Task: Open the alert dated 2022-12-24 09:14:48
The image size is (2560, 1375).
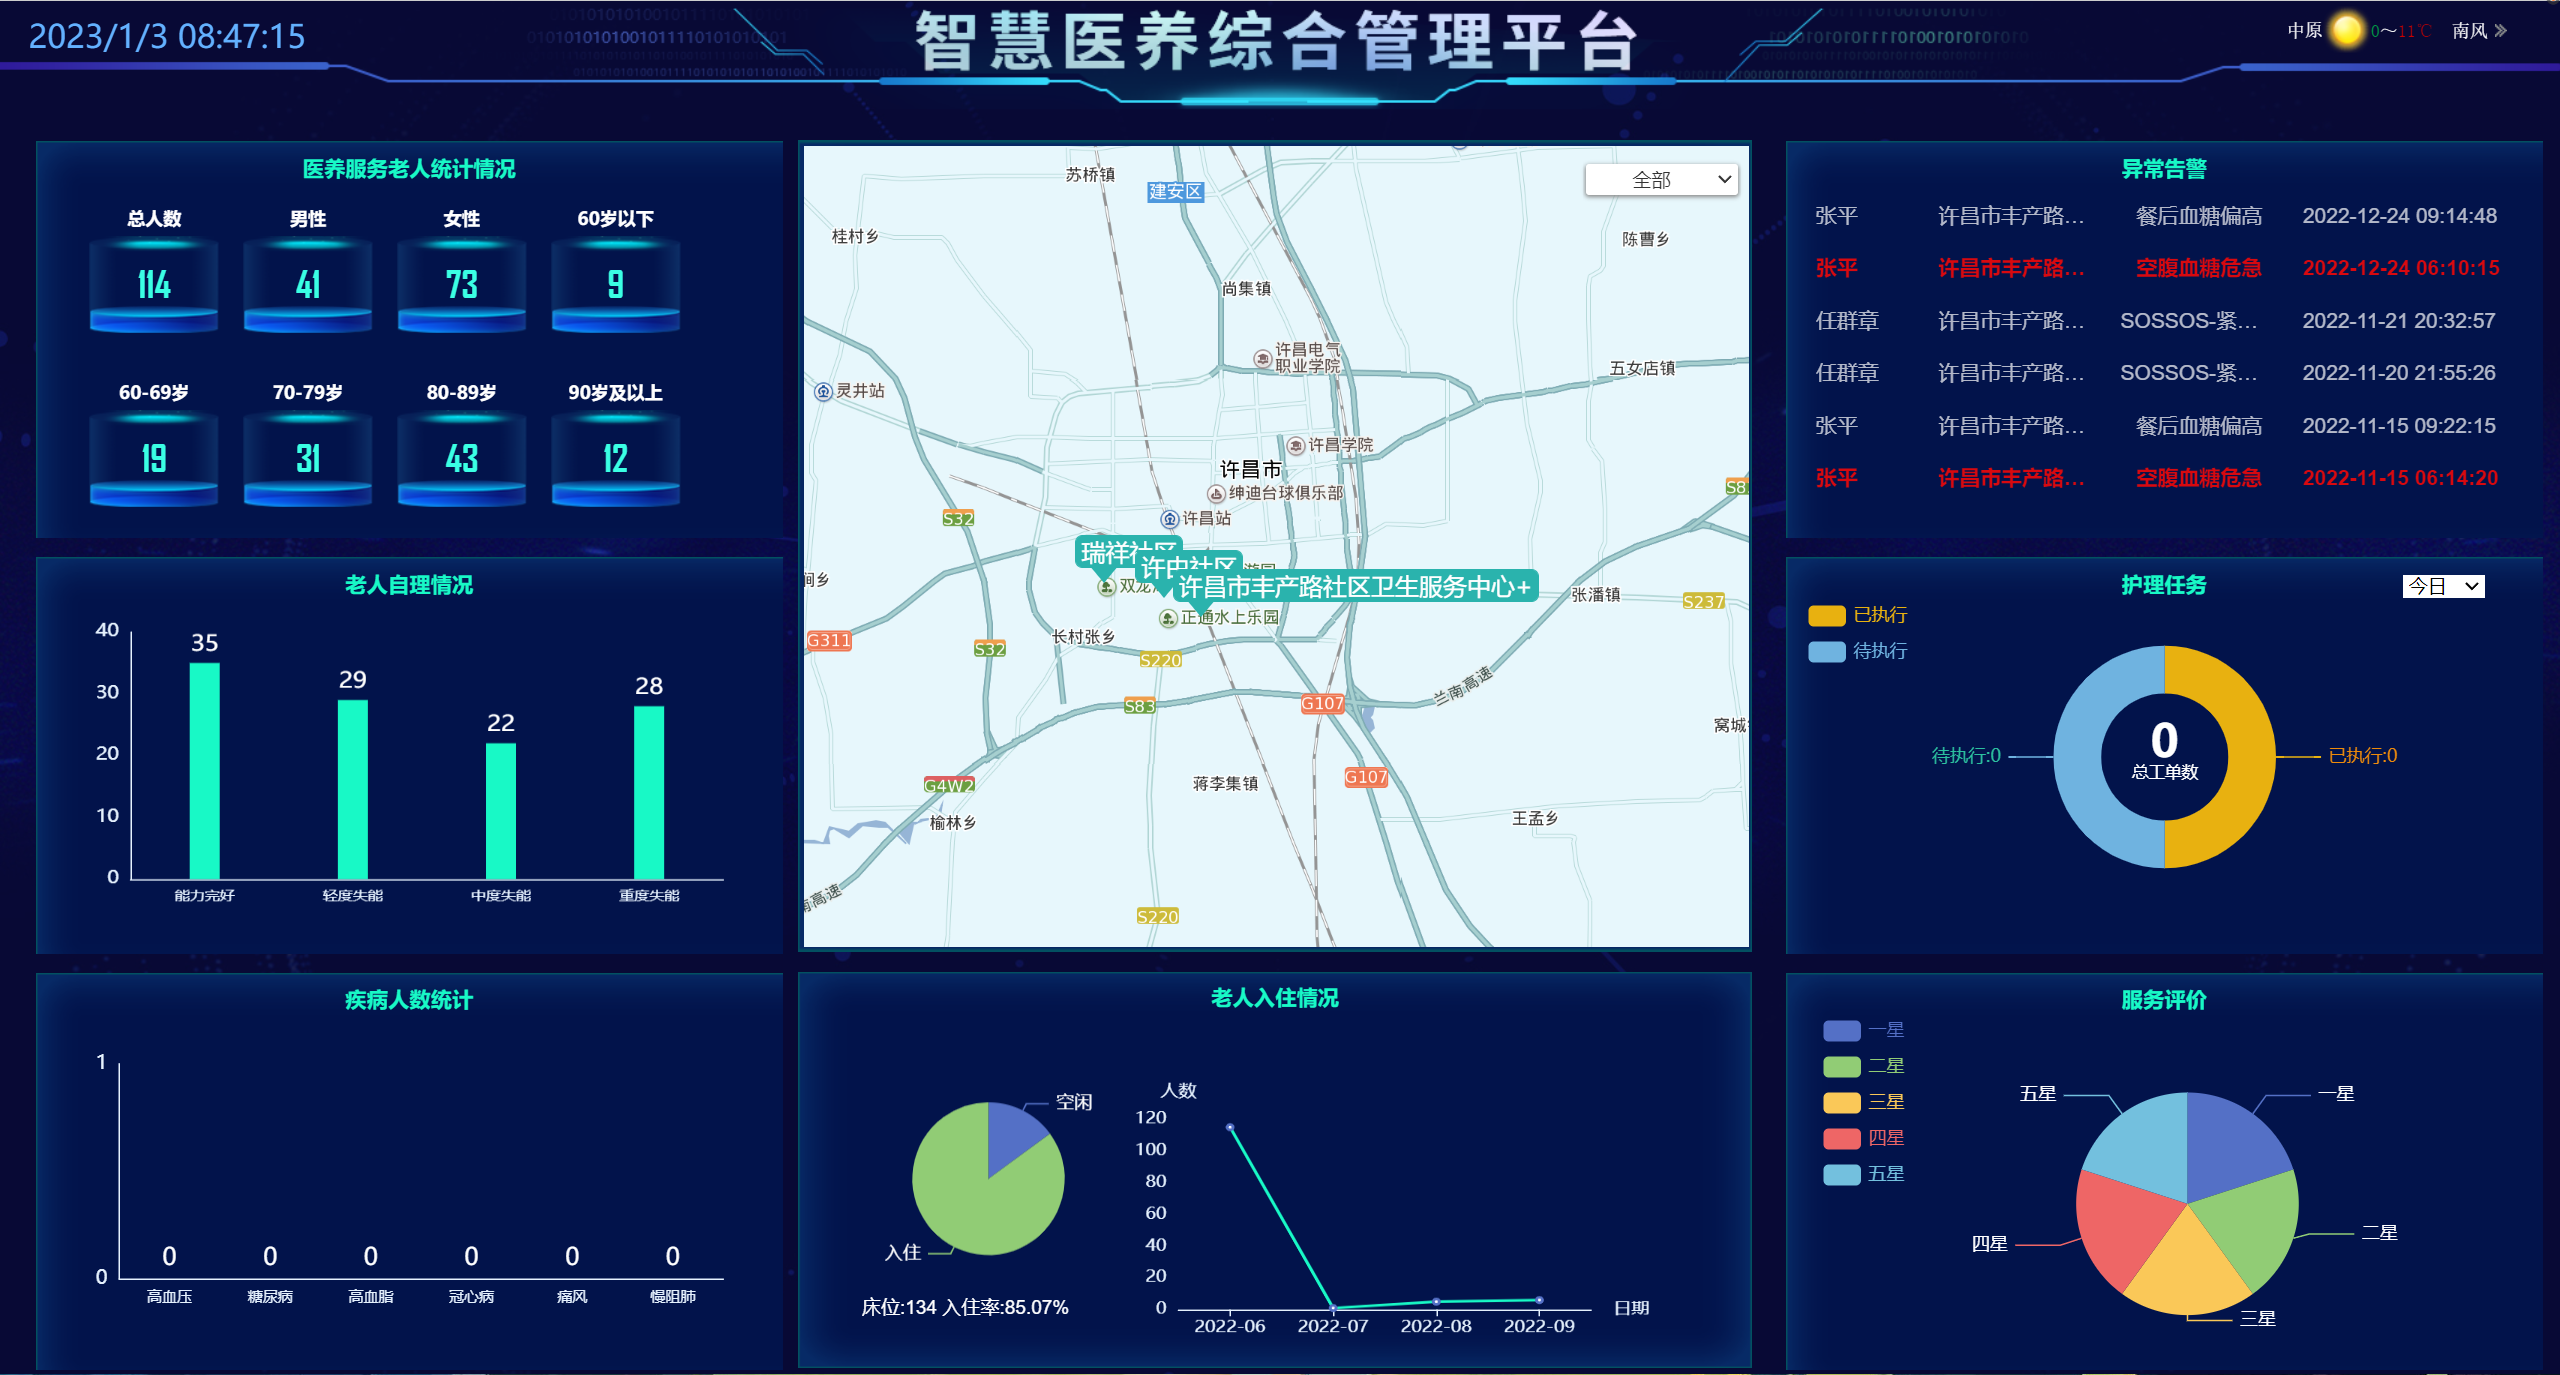Action: click(x=2156, y=216)
